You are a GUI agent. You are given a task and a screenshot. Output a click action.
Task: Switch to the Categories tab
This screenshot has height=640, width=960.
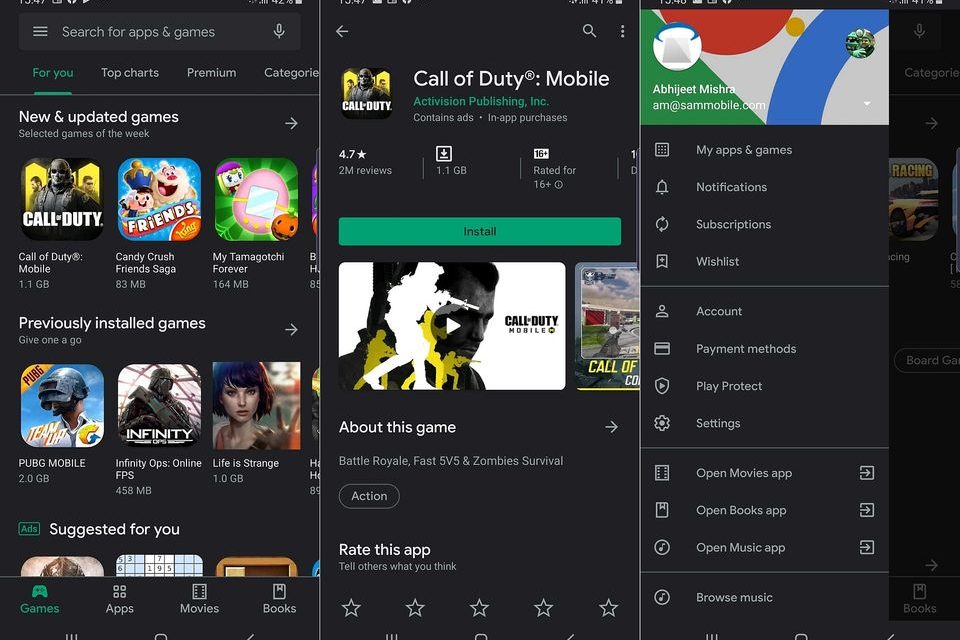coord(291,72)
